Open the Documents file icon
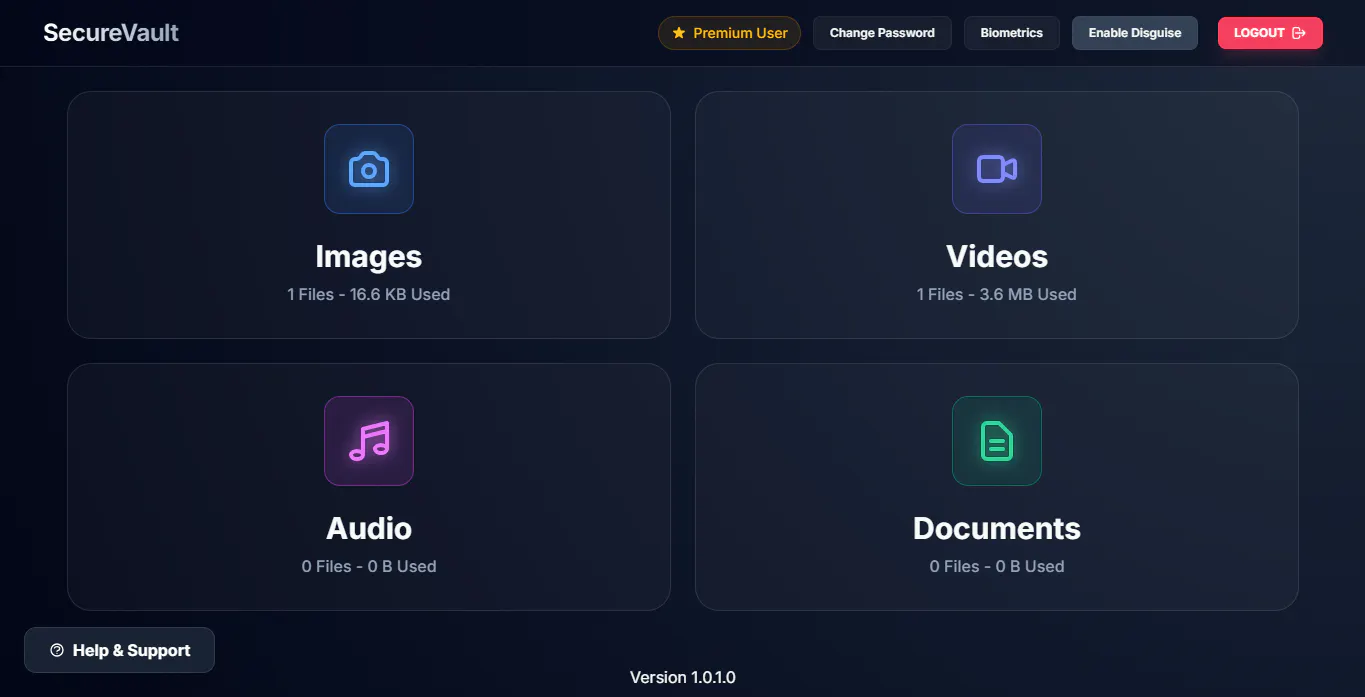Screen dimensions: 1365x697 [x=997, y=441]
